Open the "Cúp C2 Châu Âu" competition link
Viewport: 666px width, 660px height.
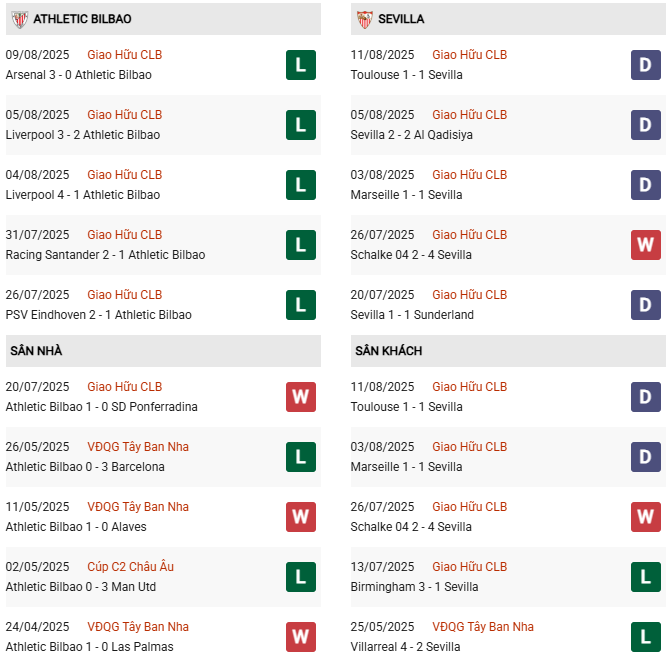coord(130,567)
